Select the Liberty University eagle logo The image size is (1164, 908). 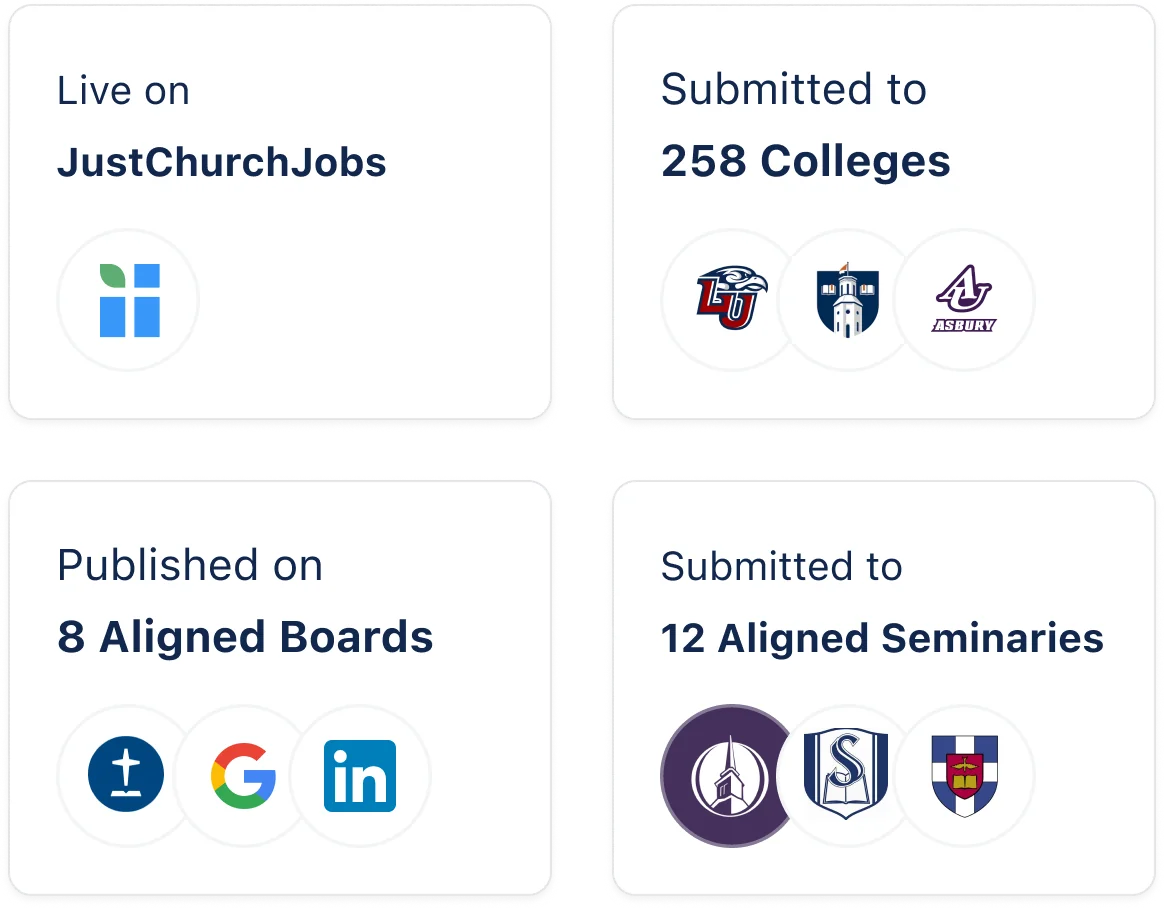[730, 300]
